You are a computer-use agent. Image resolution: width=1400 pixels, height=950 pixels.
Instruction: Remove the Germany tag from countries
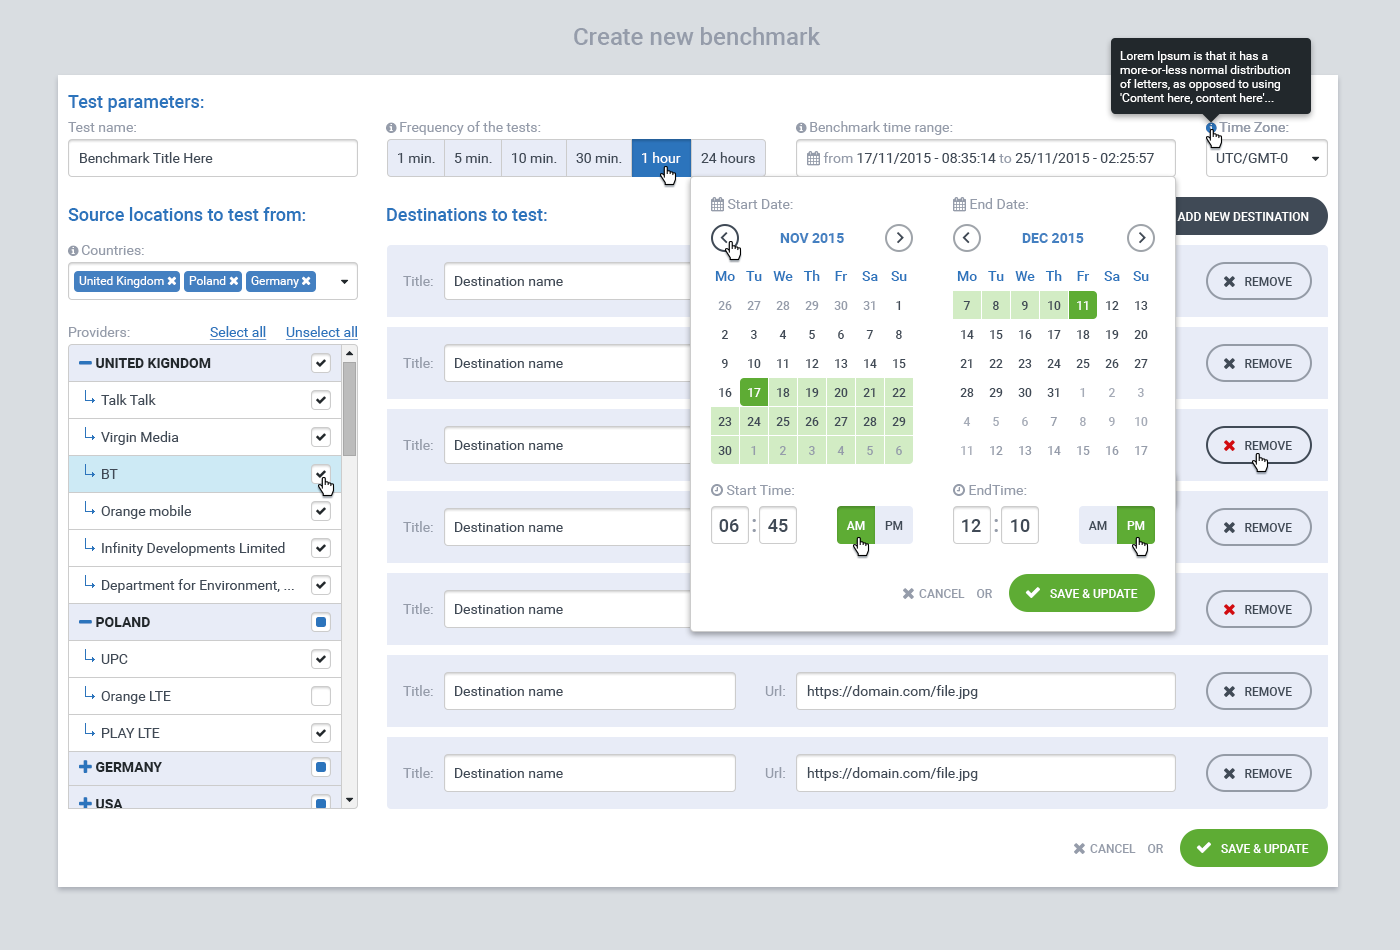point(306,282)
